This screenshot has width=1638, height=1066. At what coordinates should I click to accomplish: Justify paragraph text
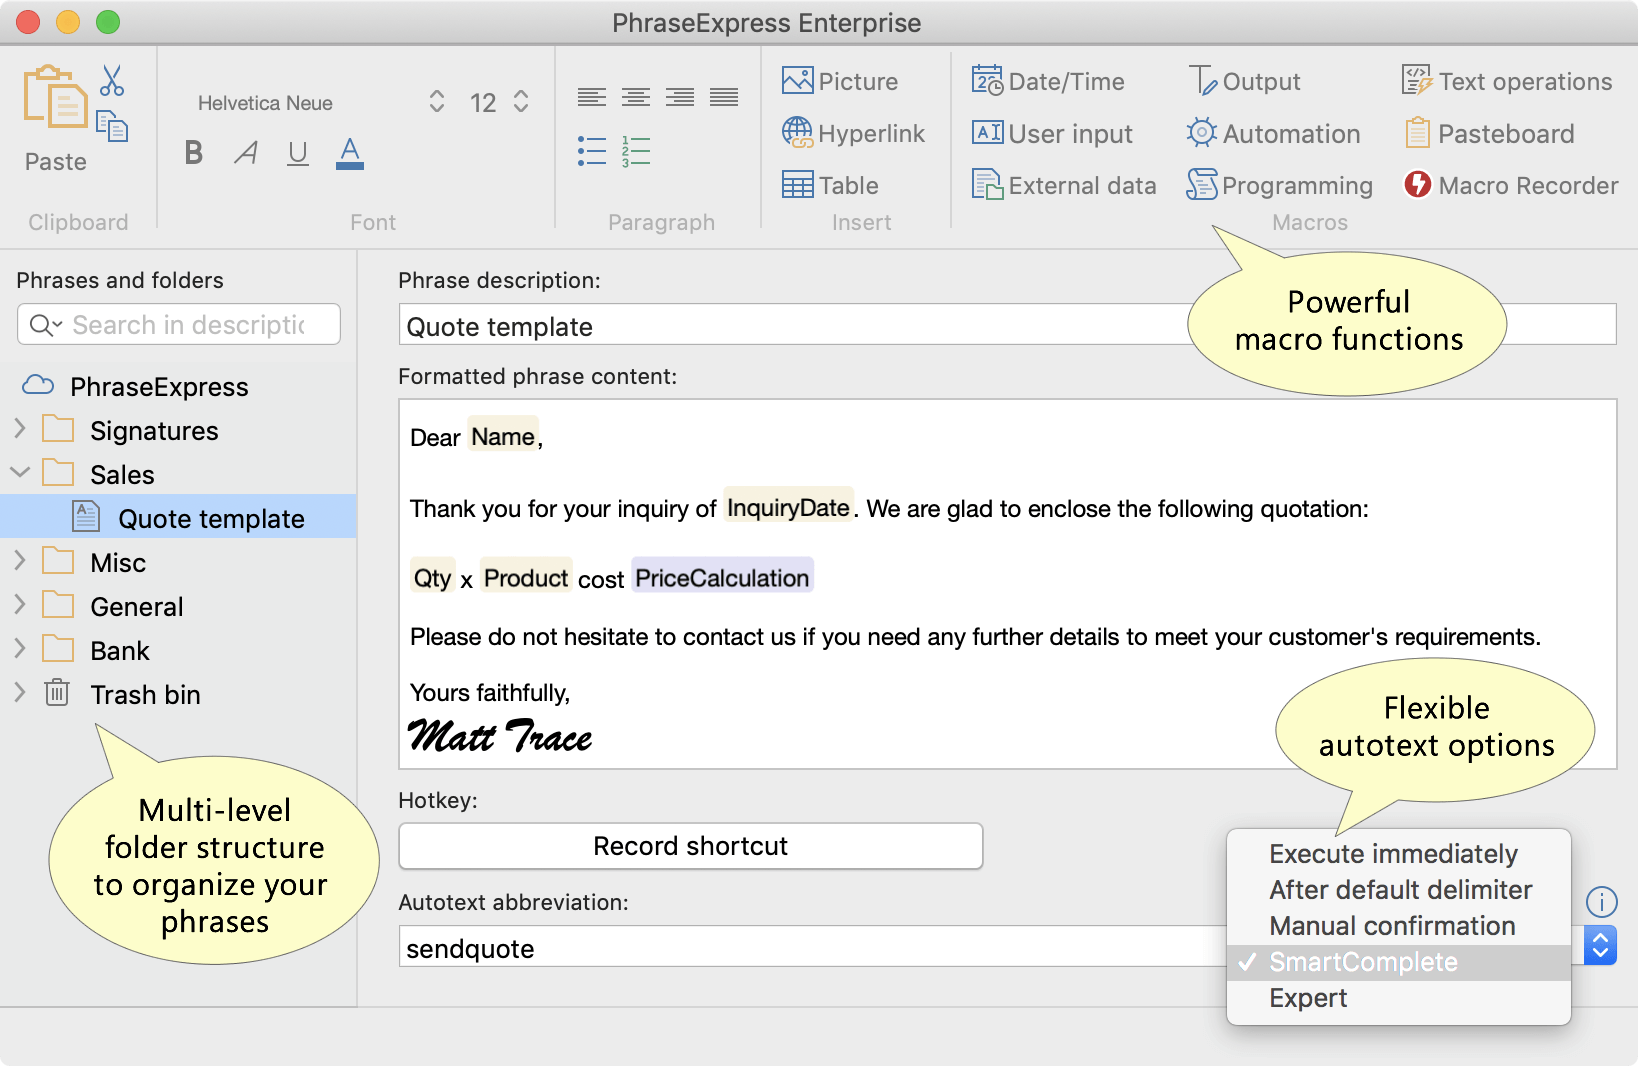724,97
